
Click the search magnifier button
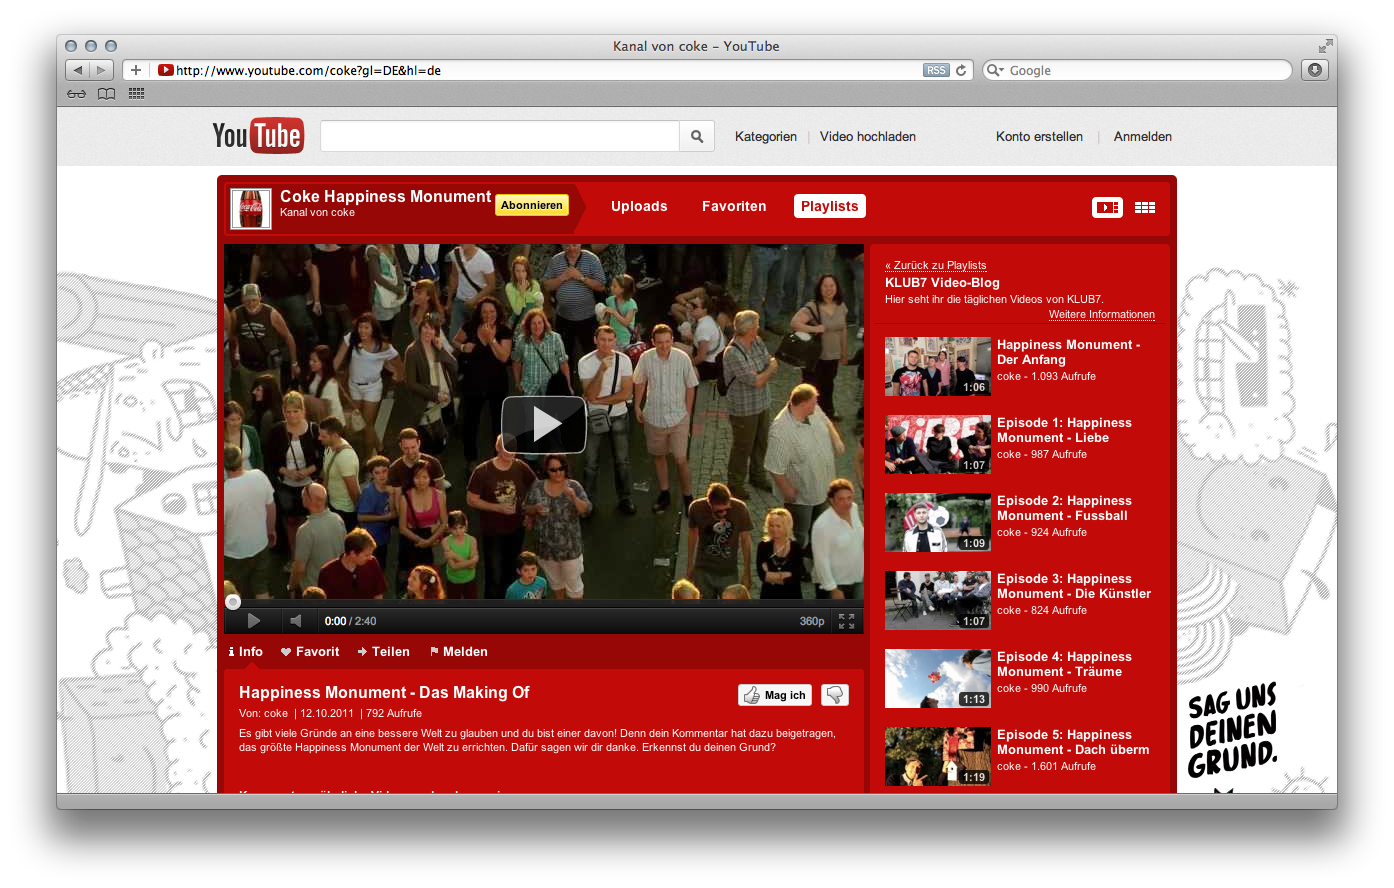(697, 137)
